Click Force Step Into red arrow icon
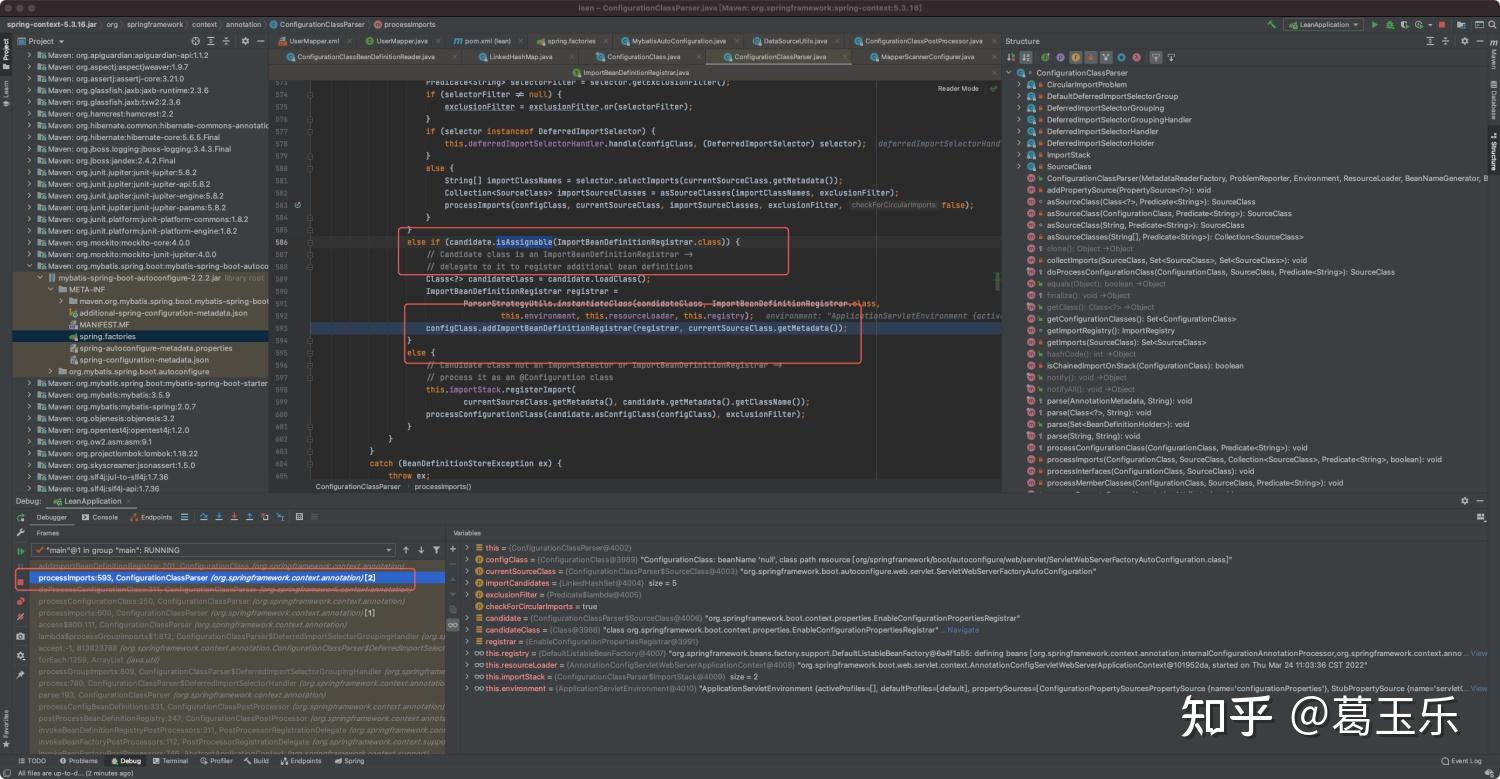1500x779 pixels. coord(234,517)
